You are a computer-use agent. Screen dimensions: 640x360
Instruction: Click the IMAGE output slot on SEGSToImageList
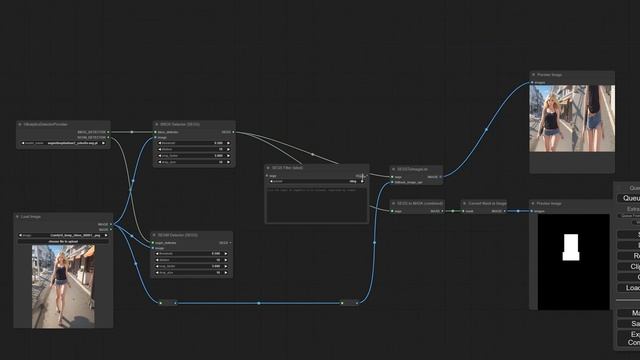point(440,177)
